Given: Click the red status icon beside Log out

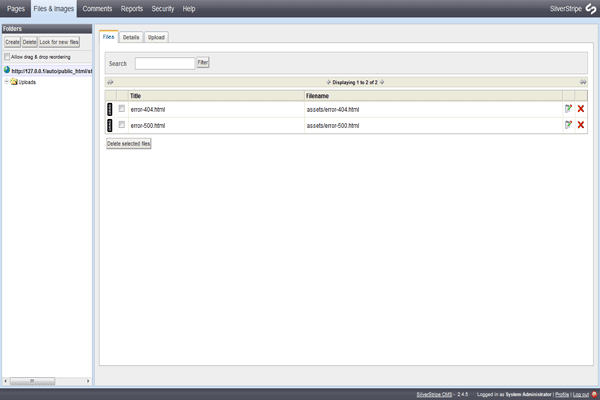Looking at the screenshot, I should click(x=594, y=394).
